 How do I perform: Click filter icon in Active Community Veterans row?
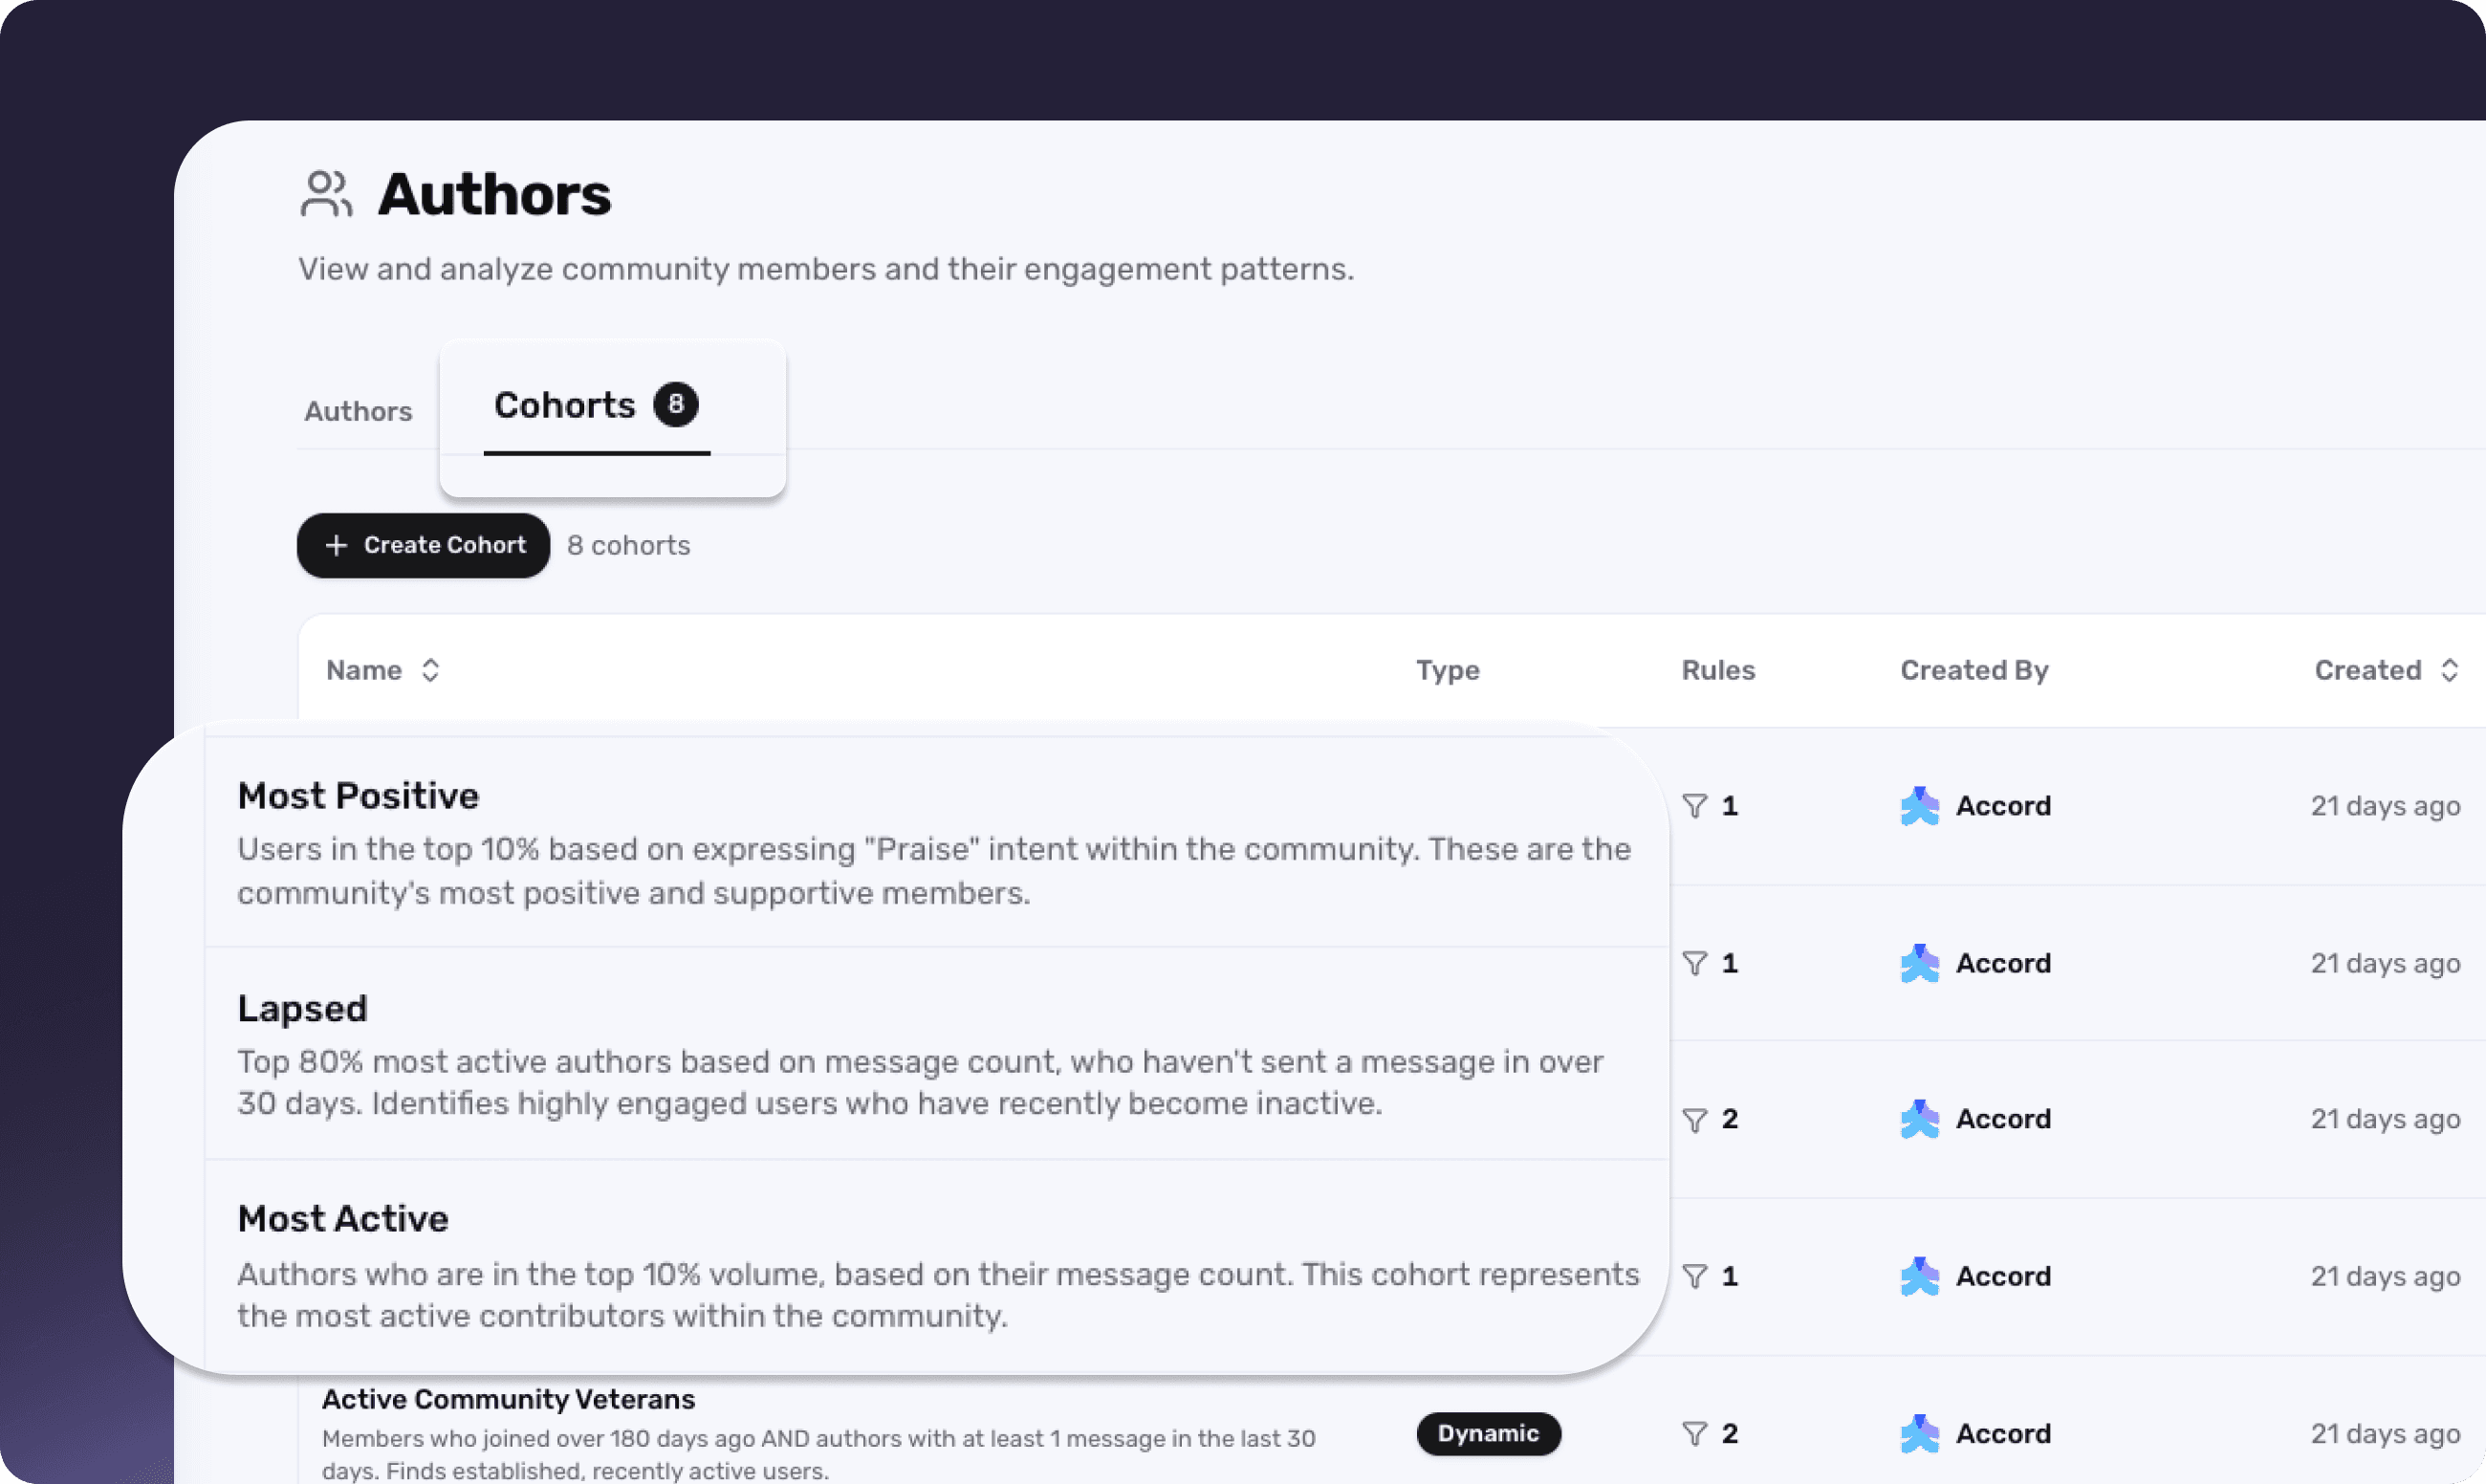pos(1694,1433)
